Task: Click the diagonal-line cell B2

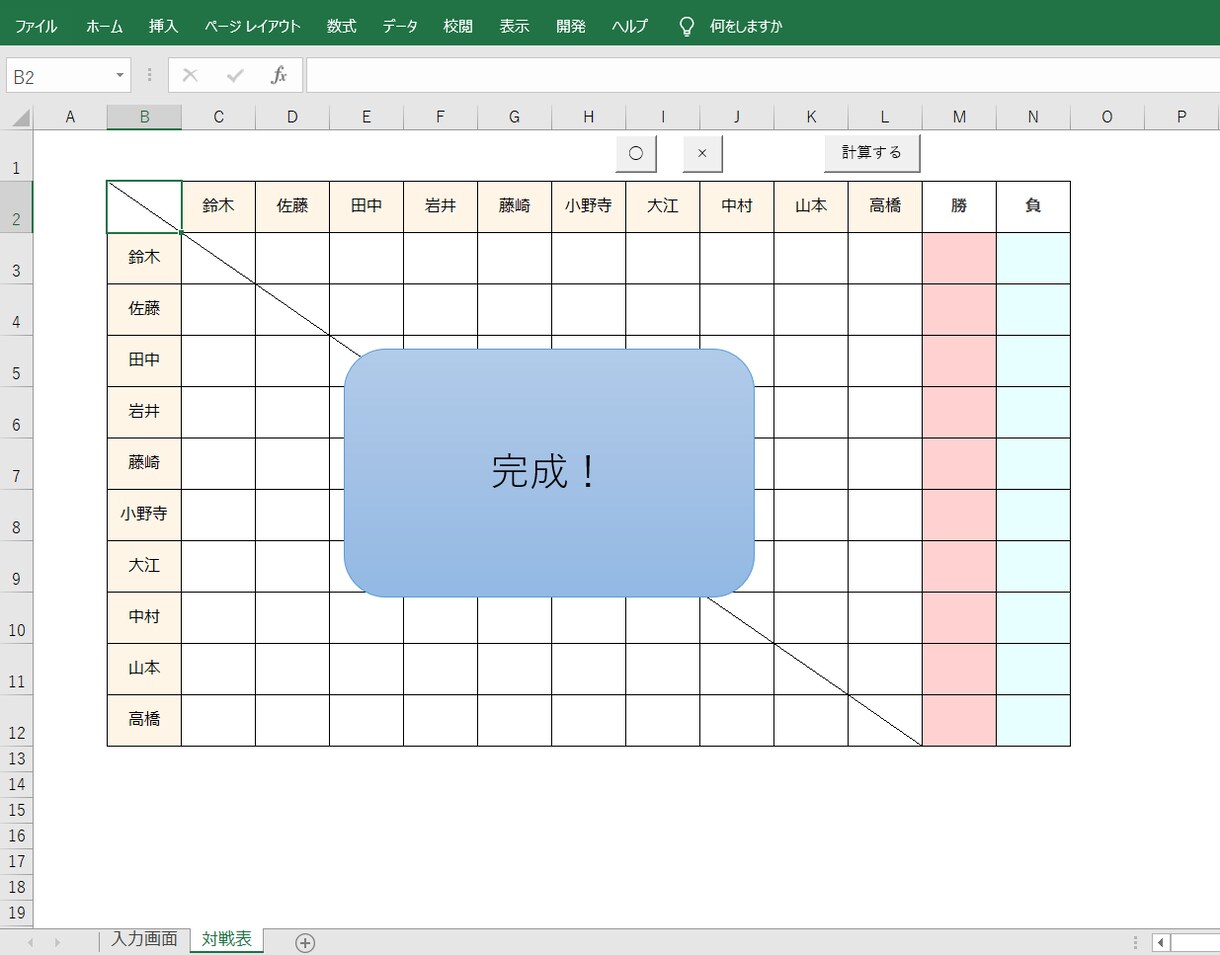Action: (144, 207)
